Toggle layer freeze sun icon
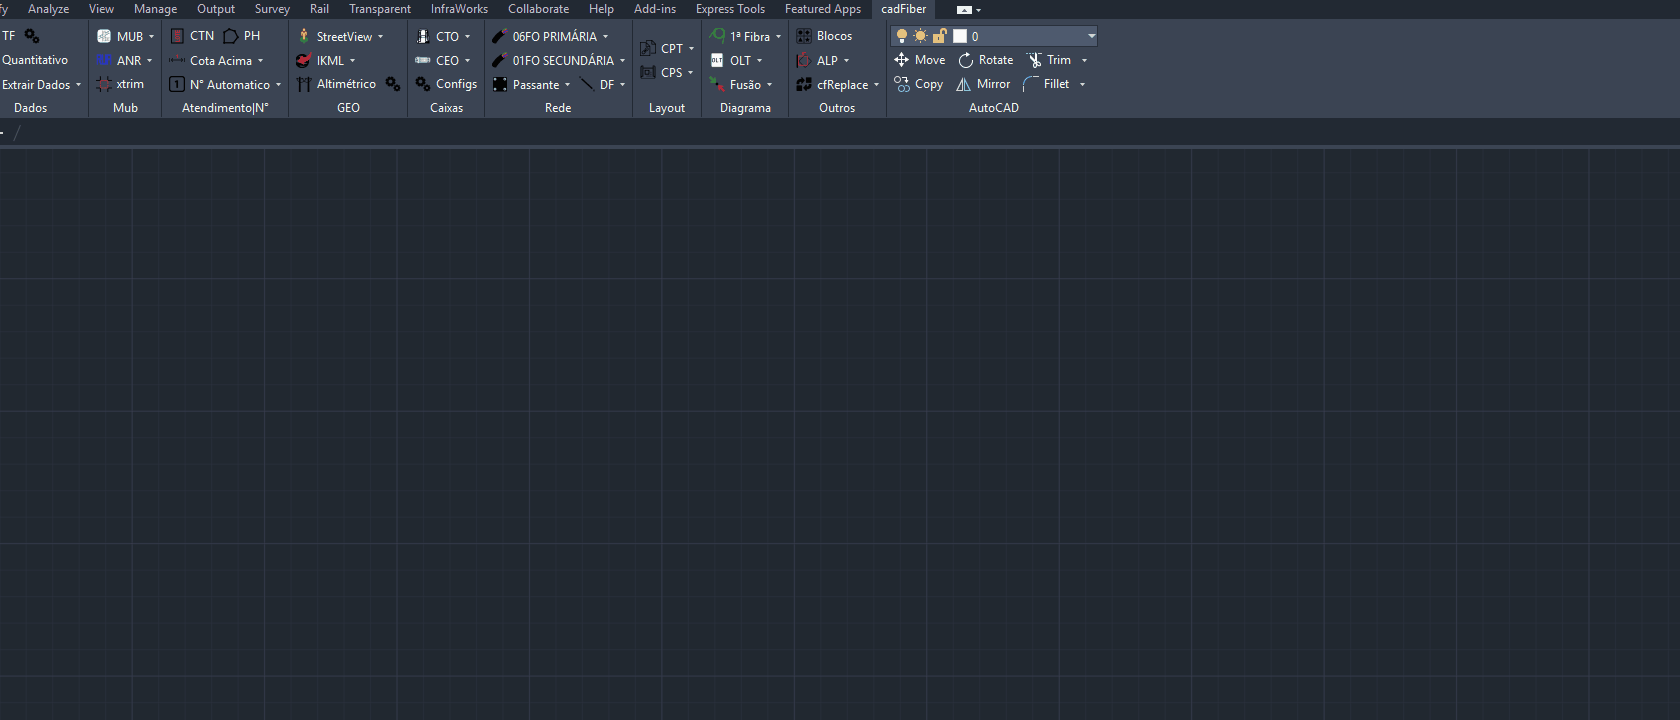1680x720 pixels. click(x=920, y=36)
